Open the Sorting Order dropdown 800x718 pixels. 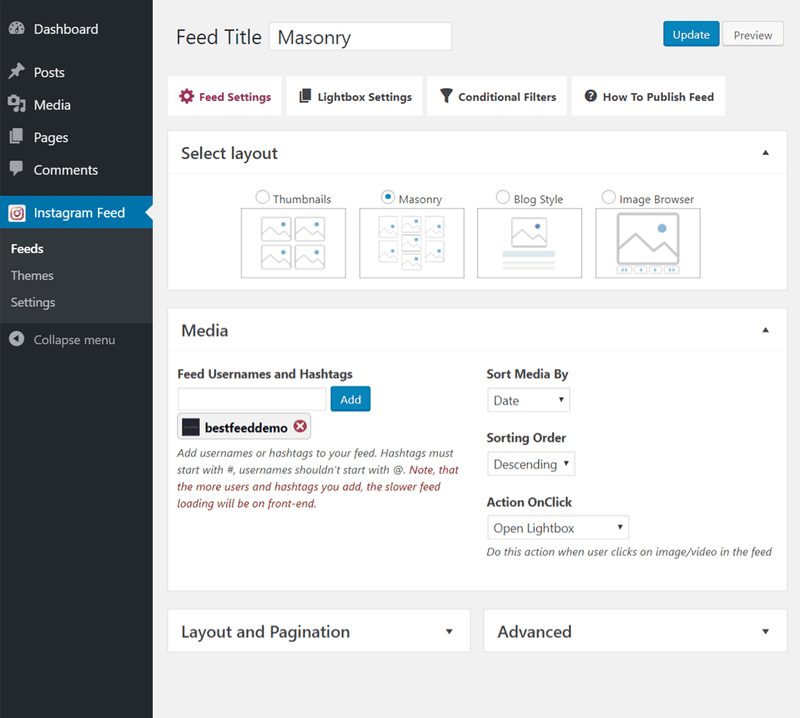point(531,464)
